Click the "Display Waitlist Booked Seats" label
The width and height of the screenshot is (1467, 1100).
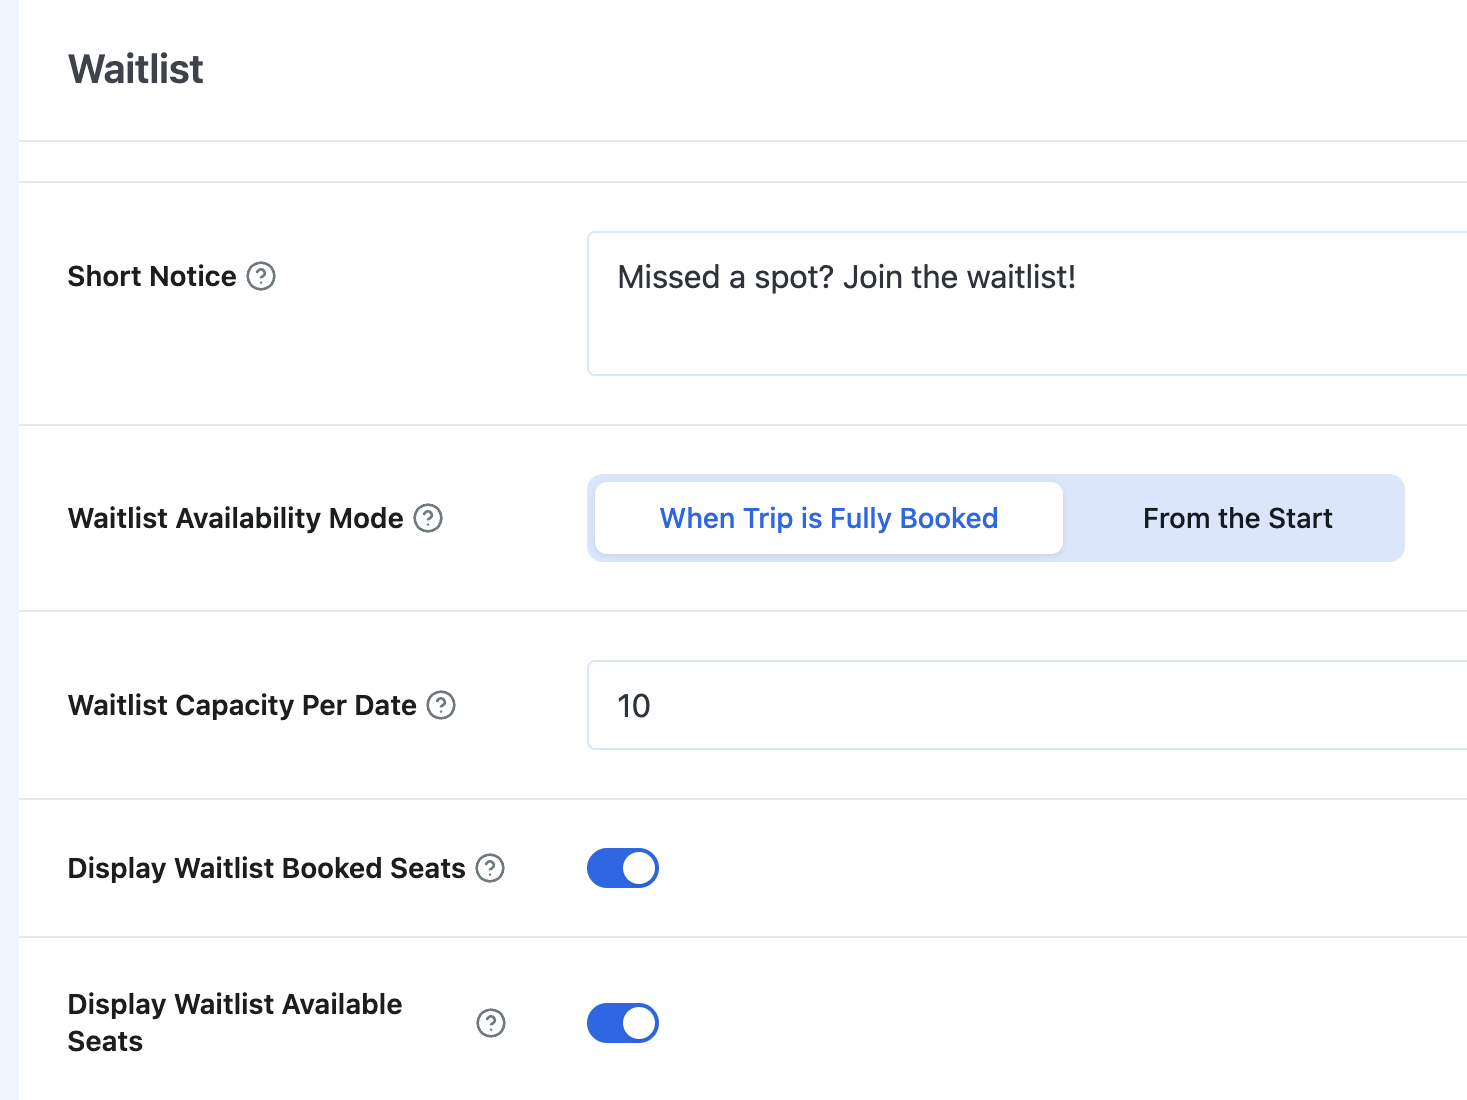266,868
